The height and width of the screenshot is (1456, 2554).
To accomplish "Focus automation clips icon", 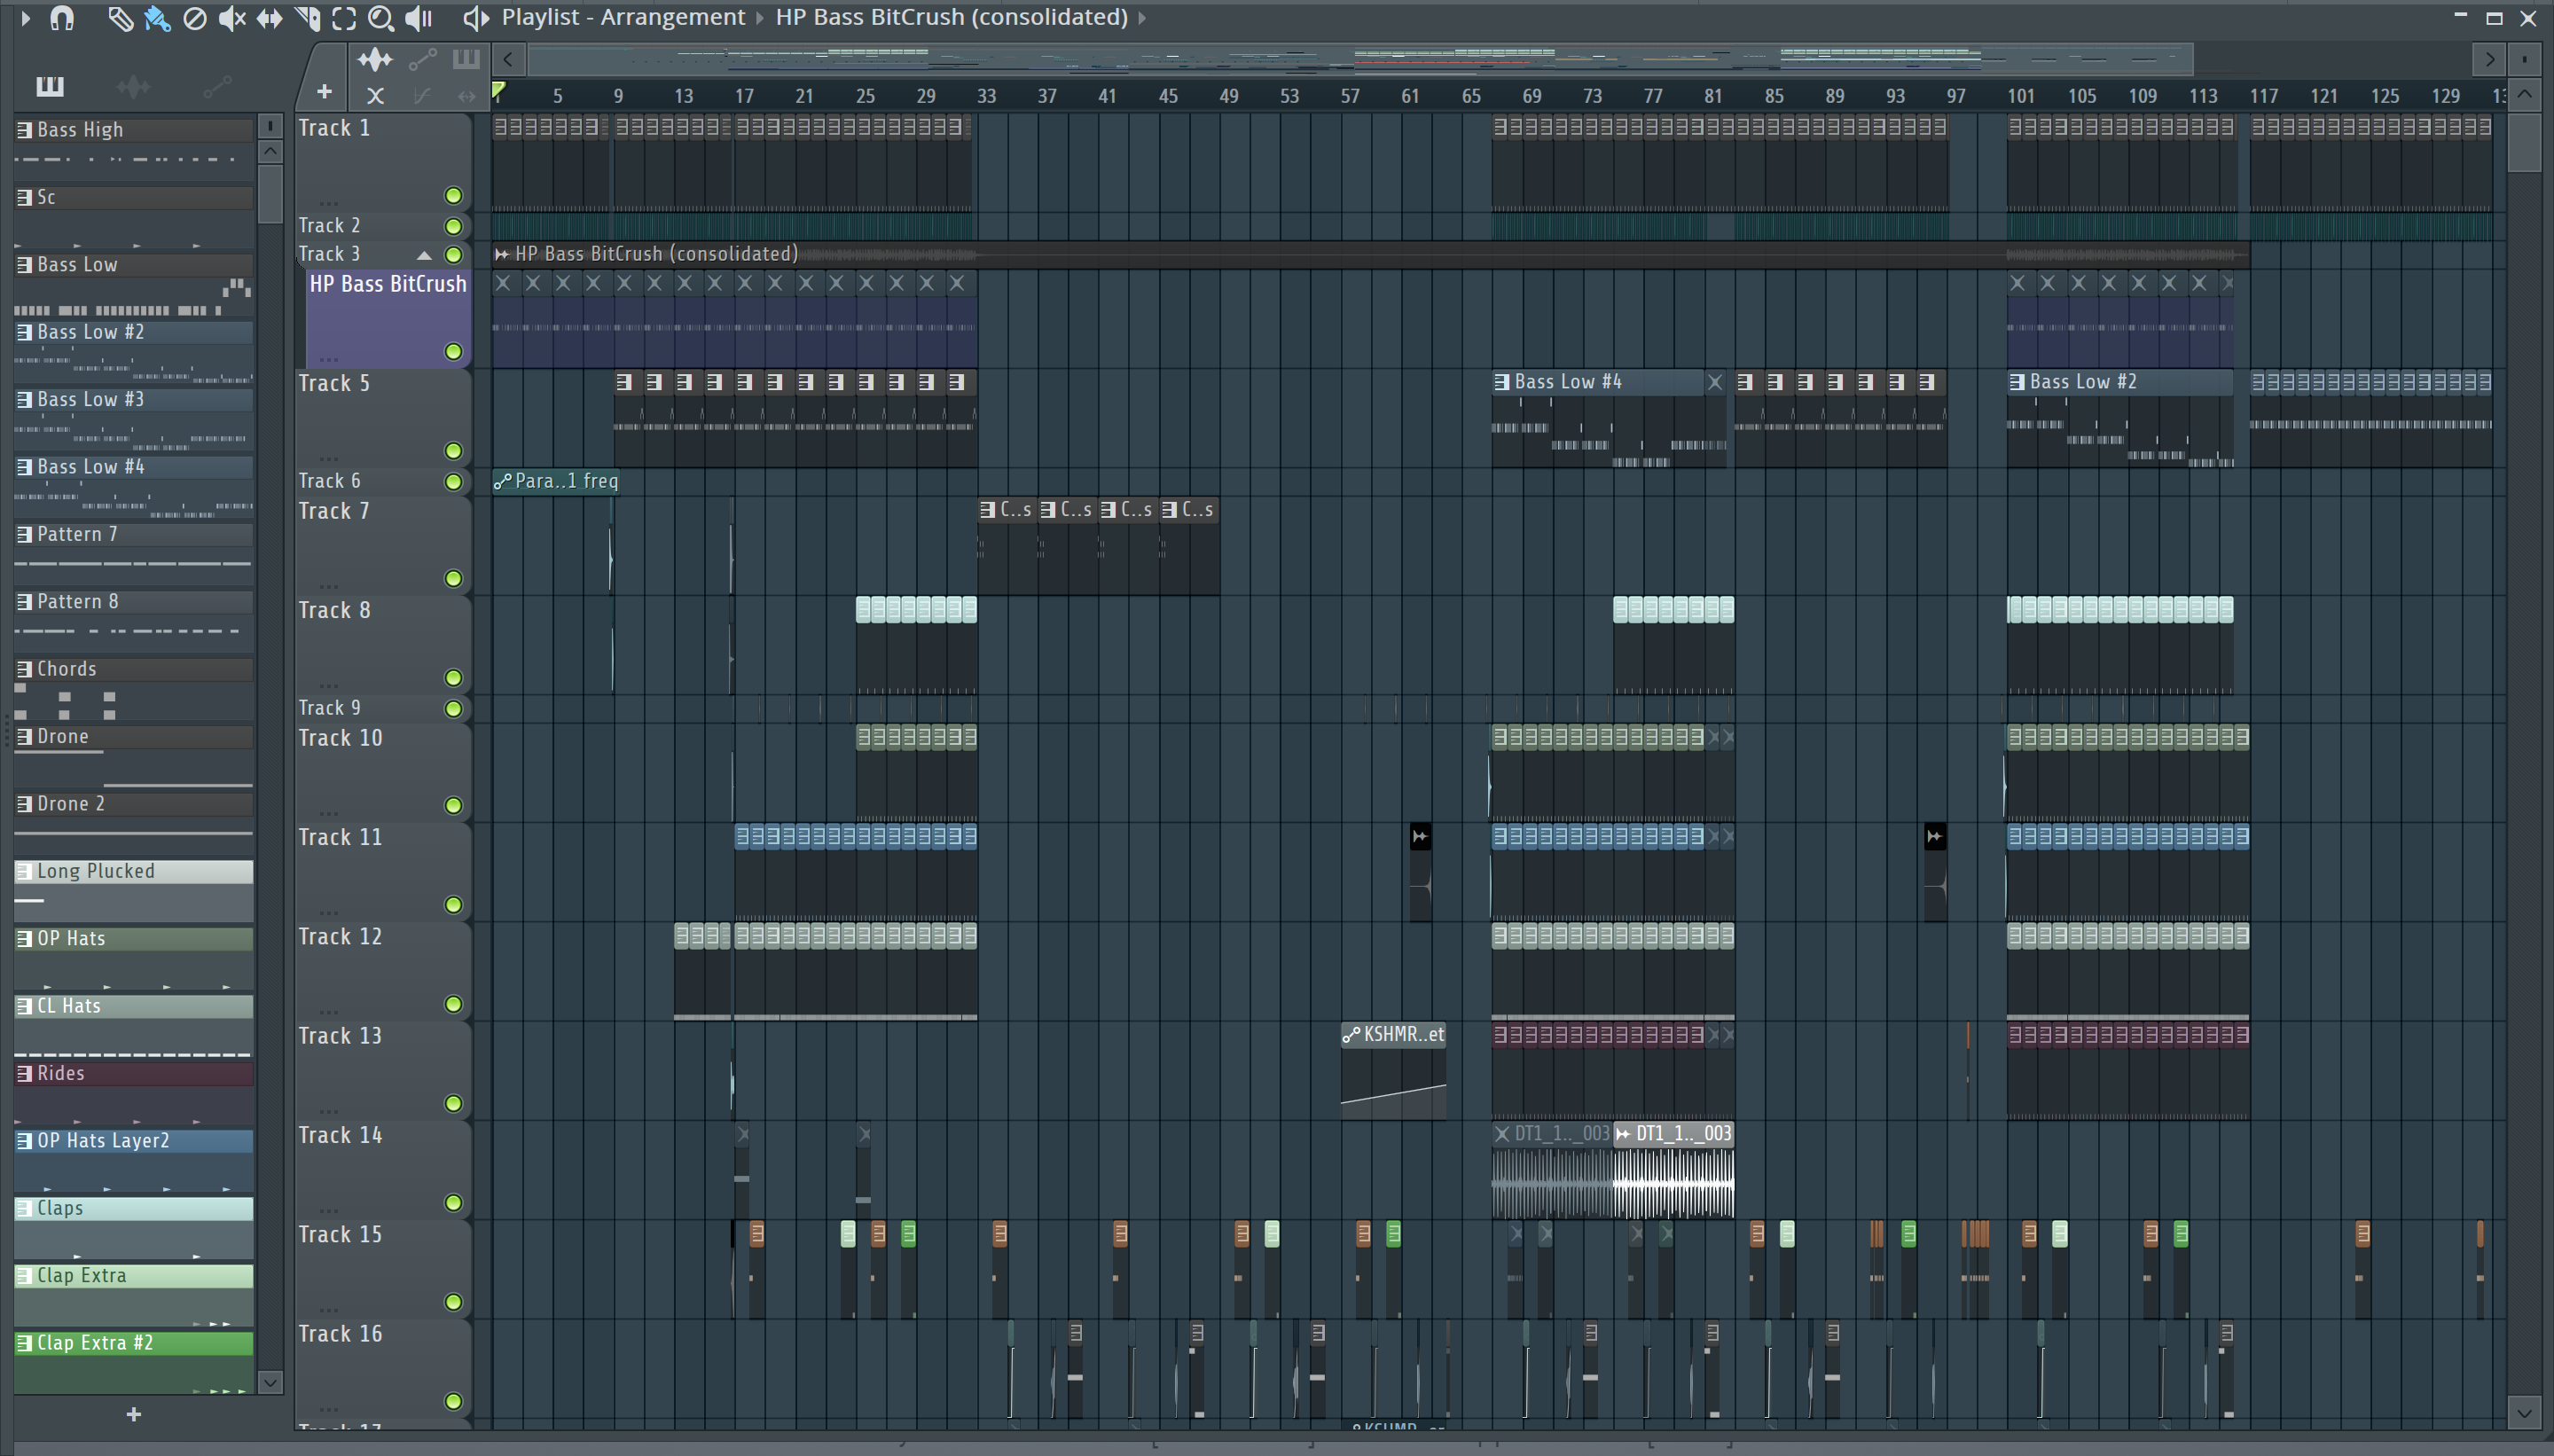I will [422, 60].
